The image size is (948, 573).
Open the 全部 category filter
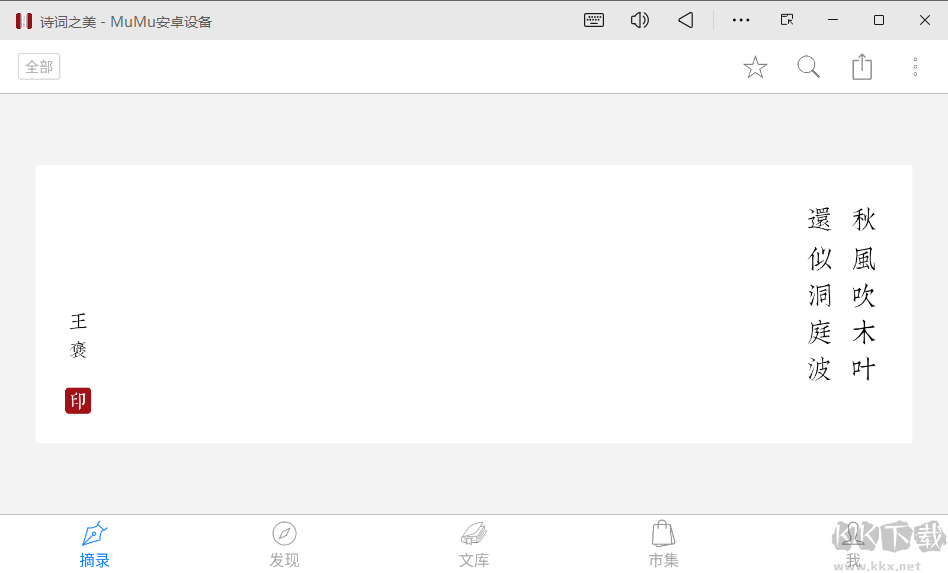coord(39,66)
